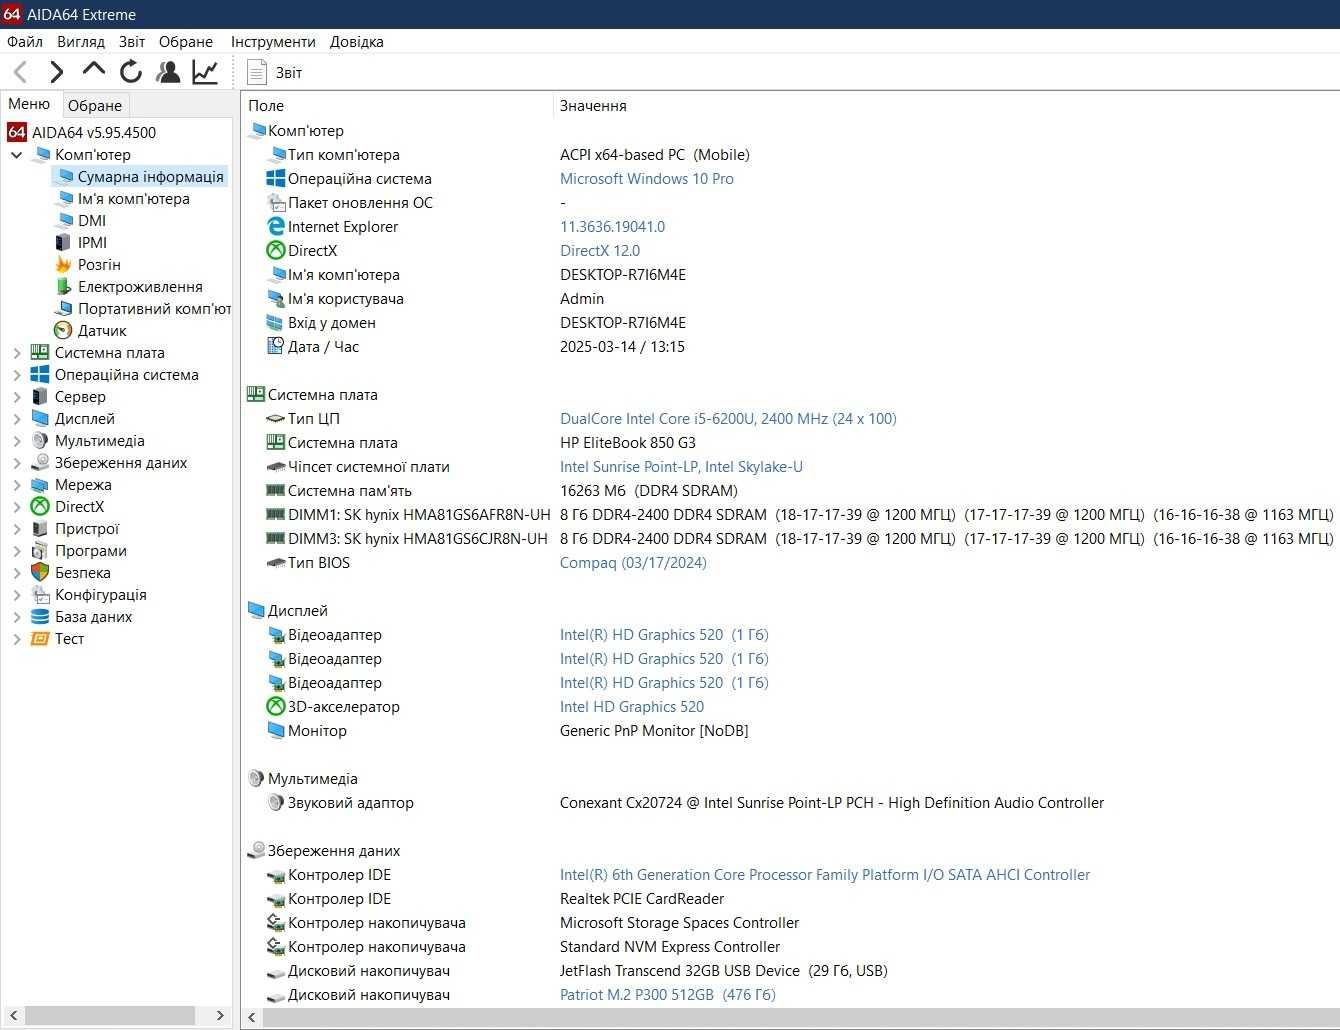Viewport: 1340px width, 1030px height.
Task: Open the Patriot M.2 P300 512GB link
Action: [x=668, y=995]
